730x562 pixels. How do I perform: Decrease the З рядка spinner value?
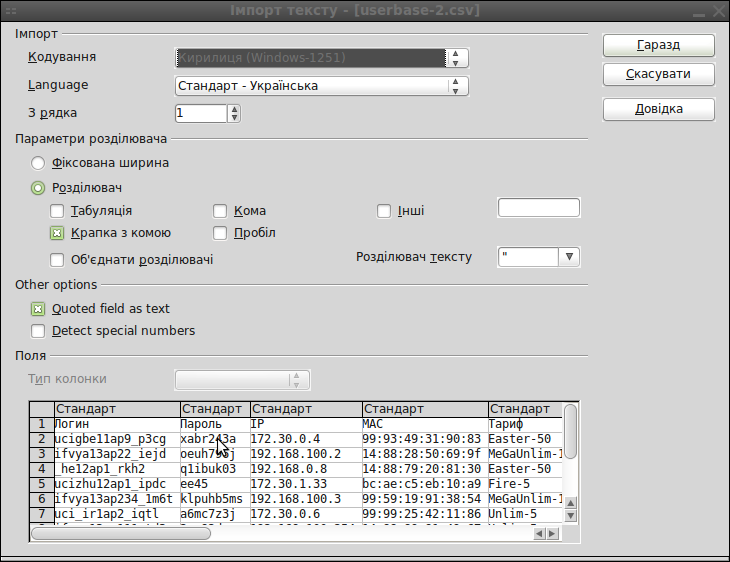[234, 118]
